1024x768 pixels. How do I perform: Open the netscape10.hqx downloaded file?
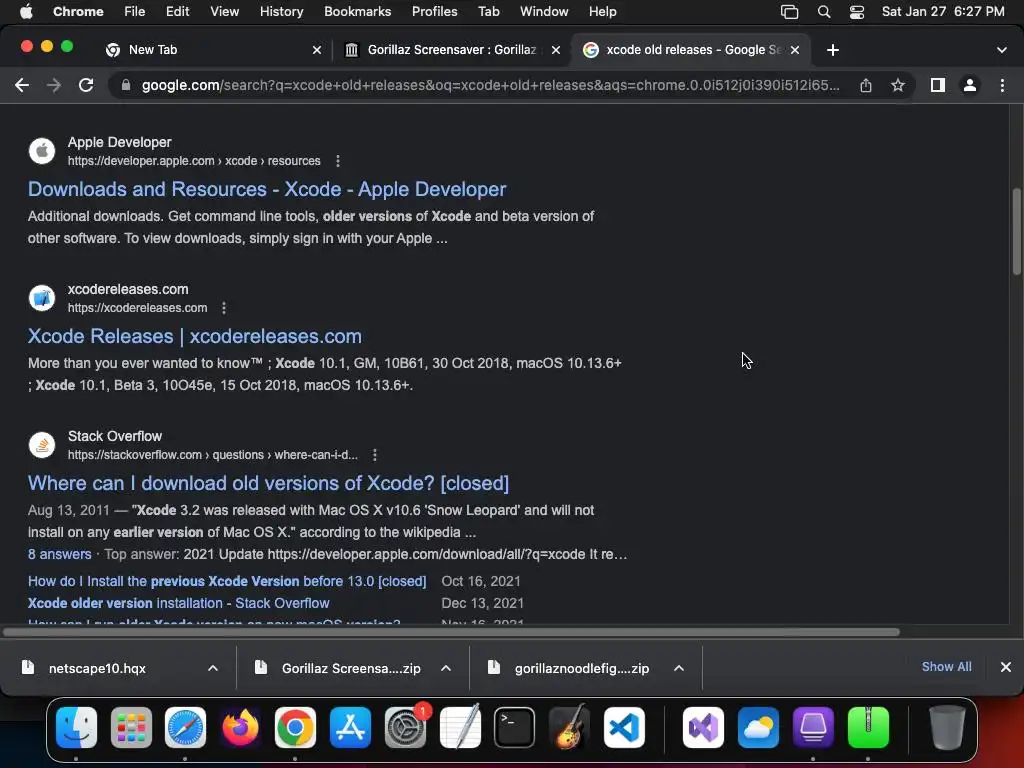click(x=97, y=668)
